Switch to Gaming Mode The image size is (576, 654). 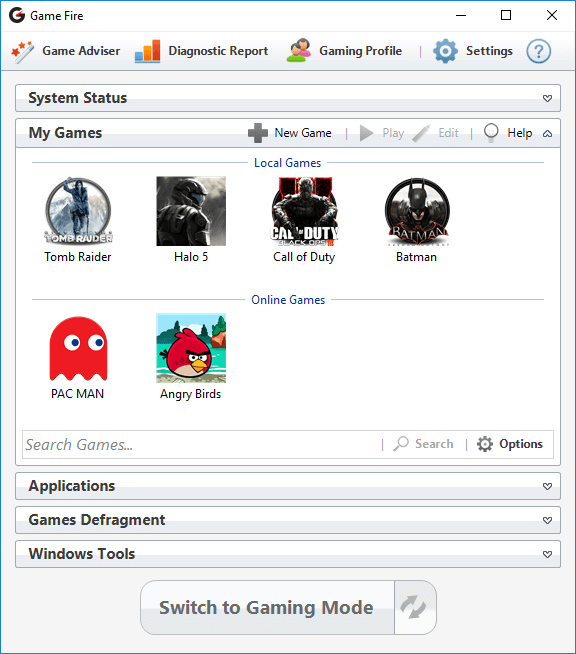point(267,607)
